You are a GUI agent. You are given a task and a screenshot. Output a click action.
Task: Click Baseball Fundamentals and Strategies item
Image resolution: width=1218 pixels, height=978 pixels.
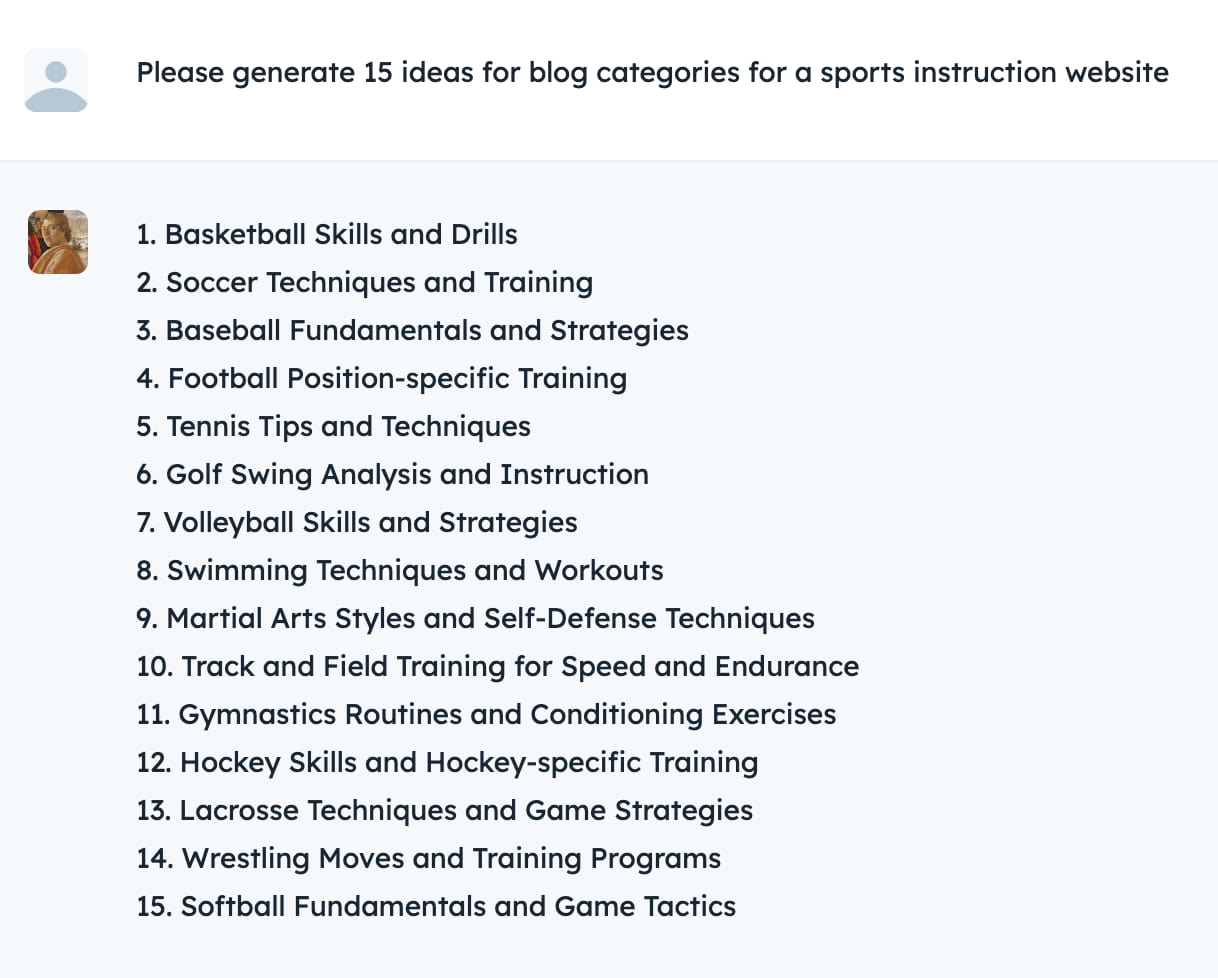(412, 330)
